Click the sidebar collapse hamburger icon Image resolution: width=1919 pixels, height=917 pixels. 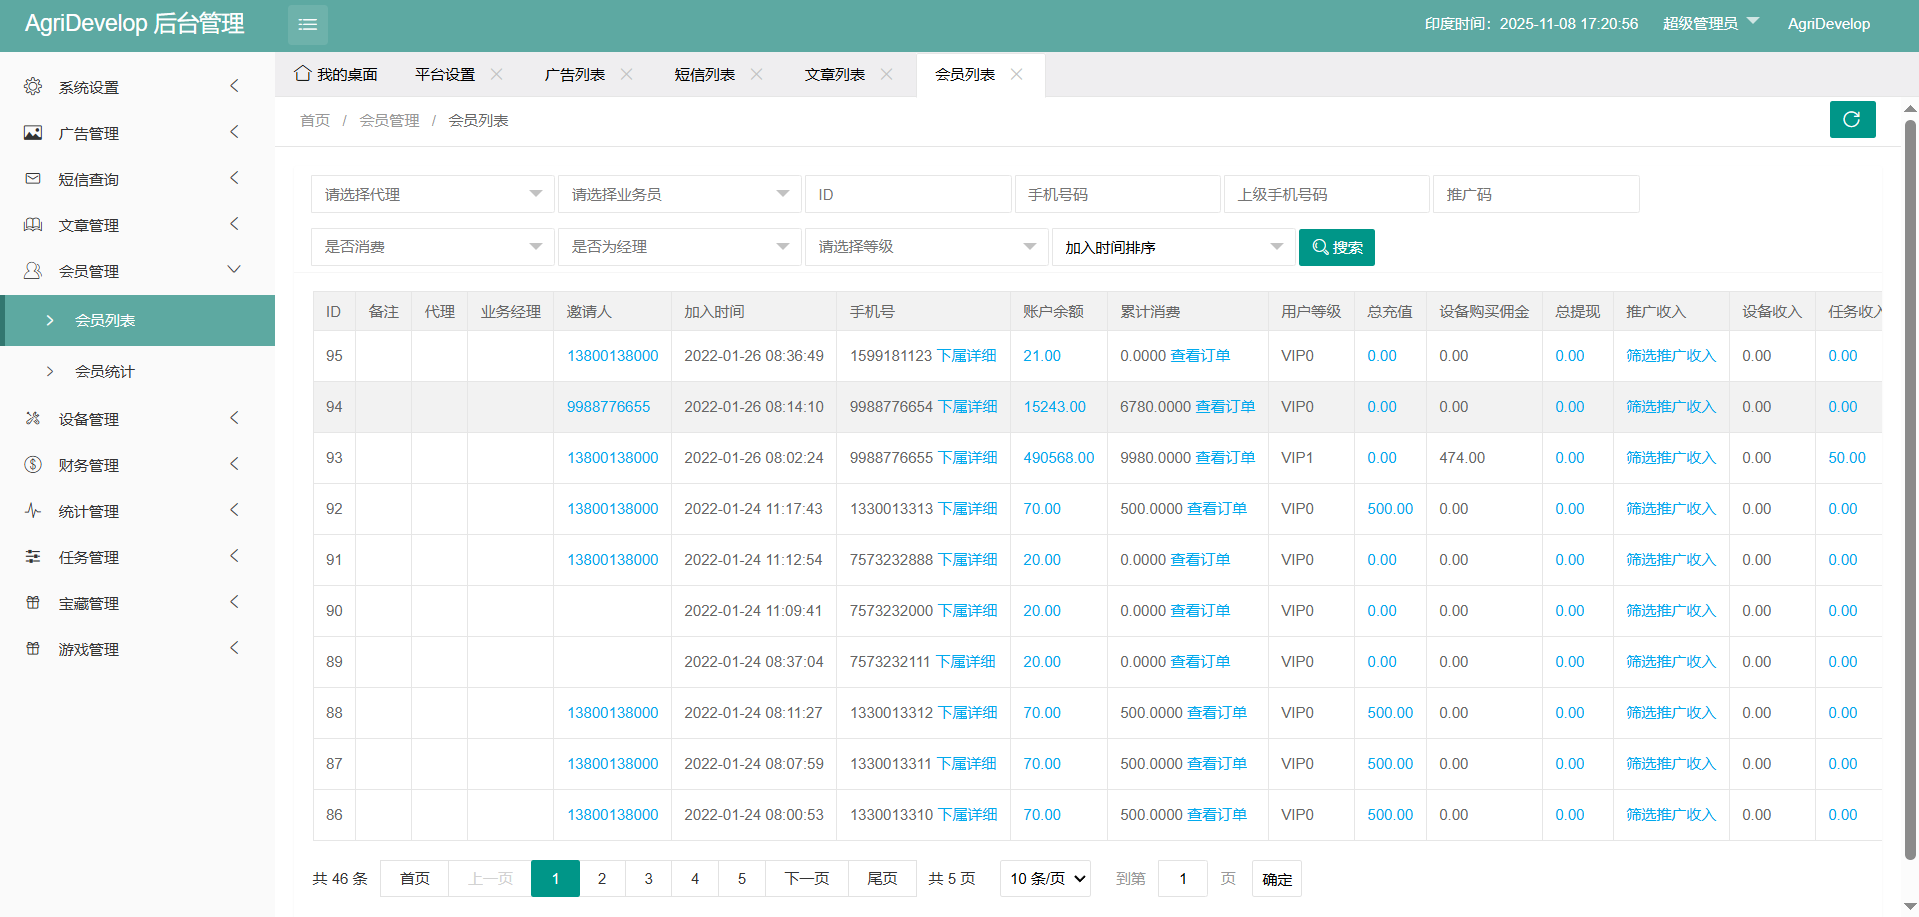click(307, 25)
